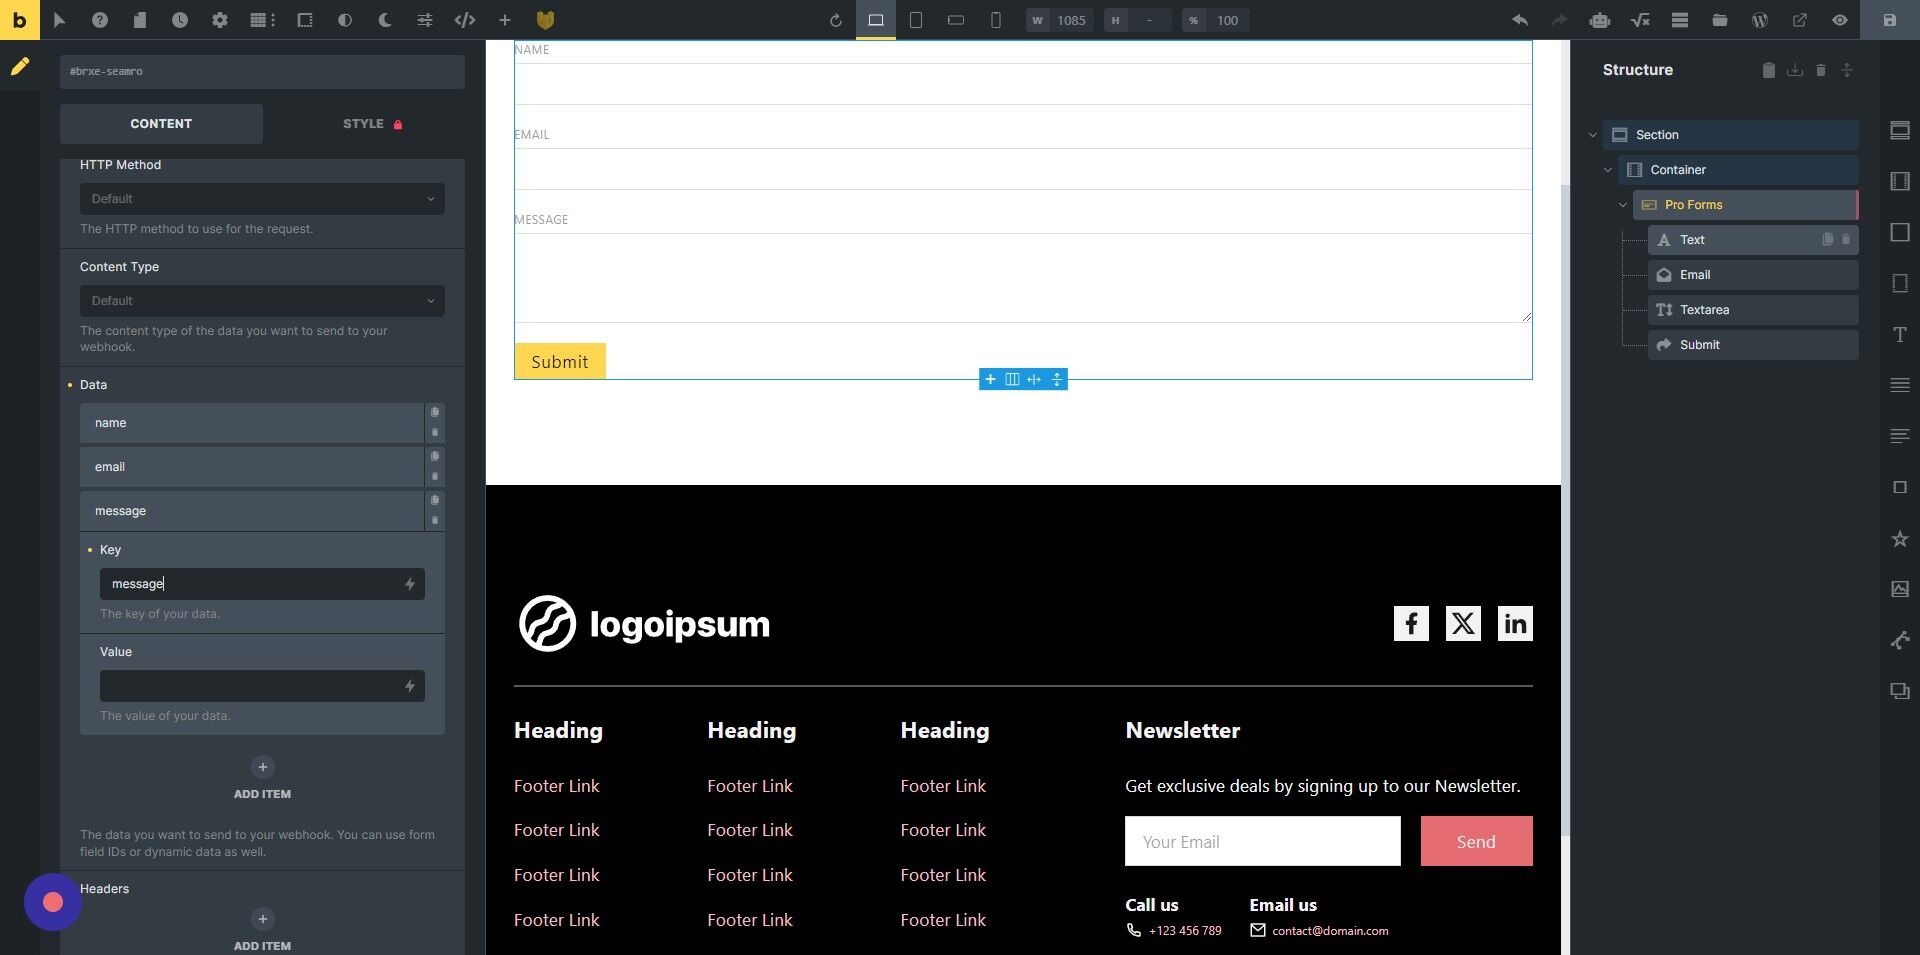The height and width of the screenshot is (955, 1920).
Task: Open the custom code editor icon
Action: coord(464,20)
